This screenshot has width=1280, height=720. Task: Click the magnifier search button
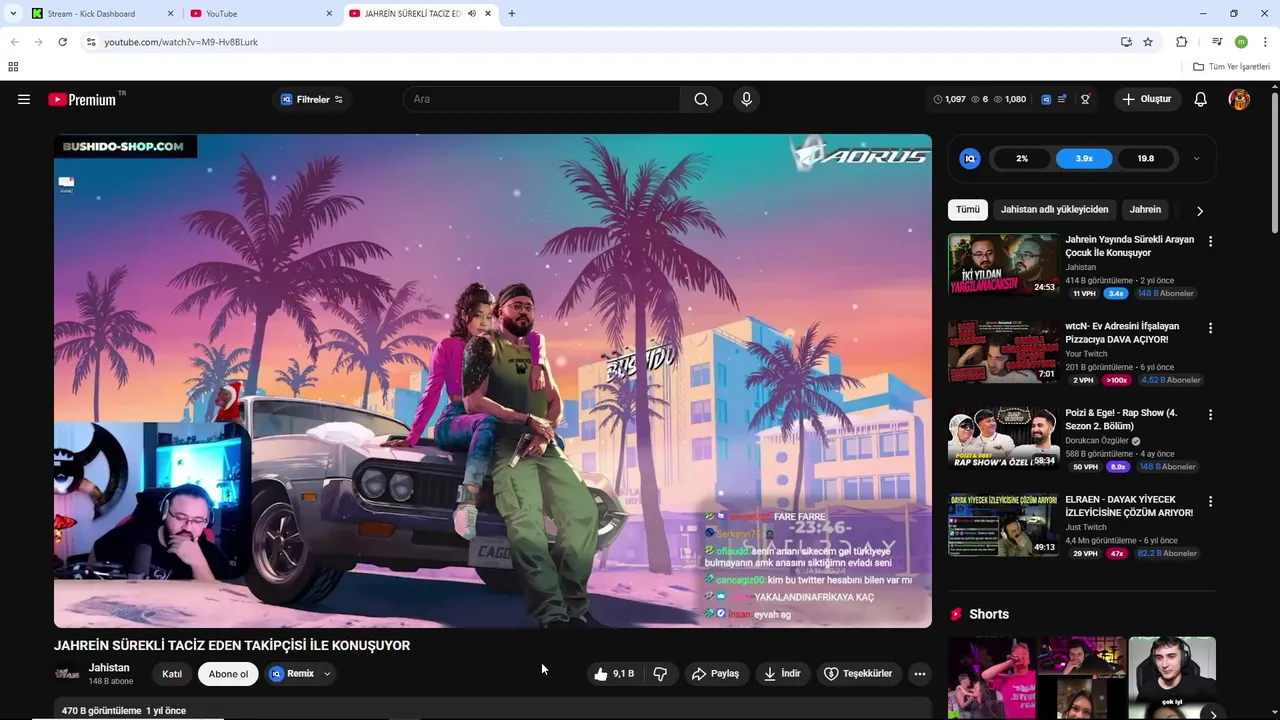701,99
